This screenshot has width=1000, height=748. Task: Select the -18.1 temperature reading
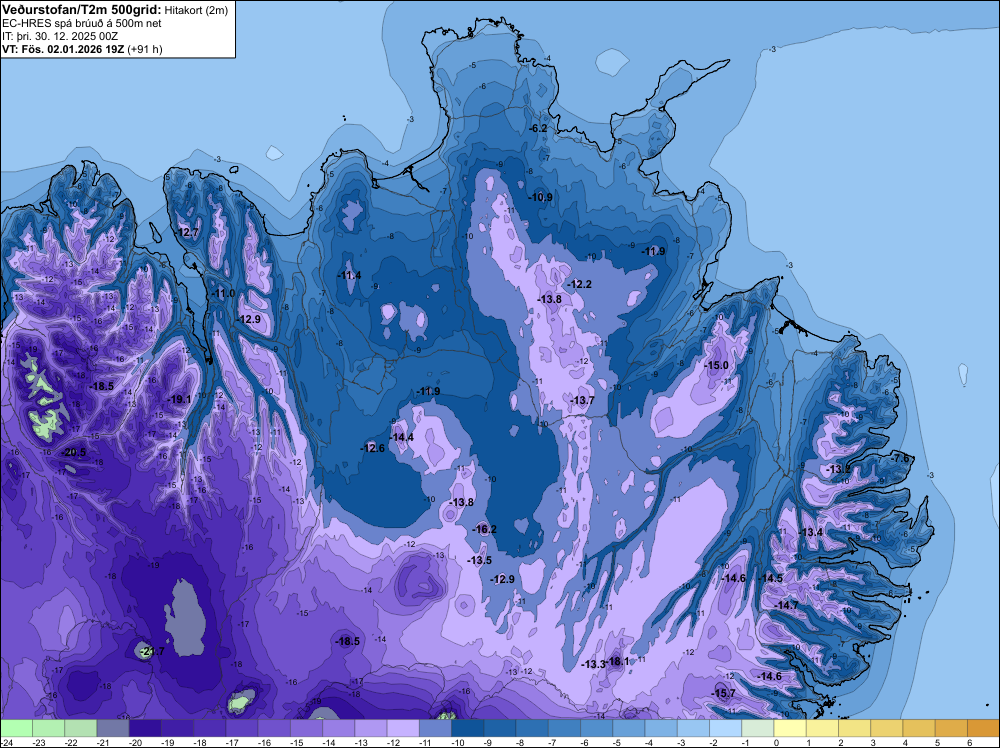617,662
